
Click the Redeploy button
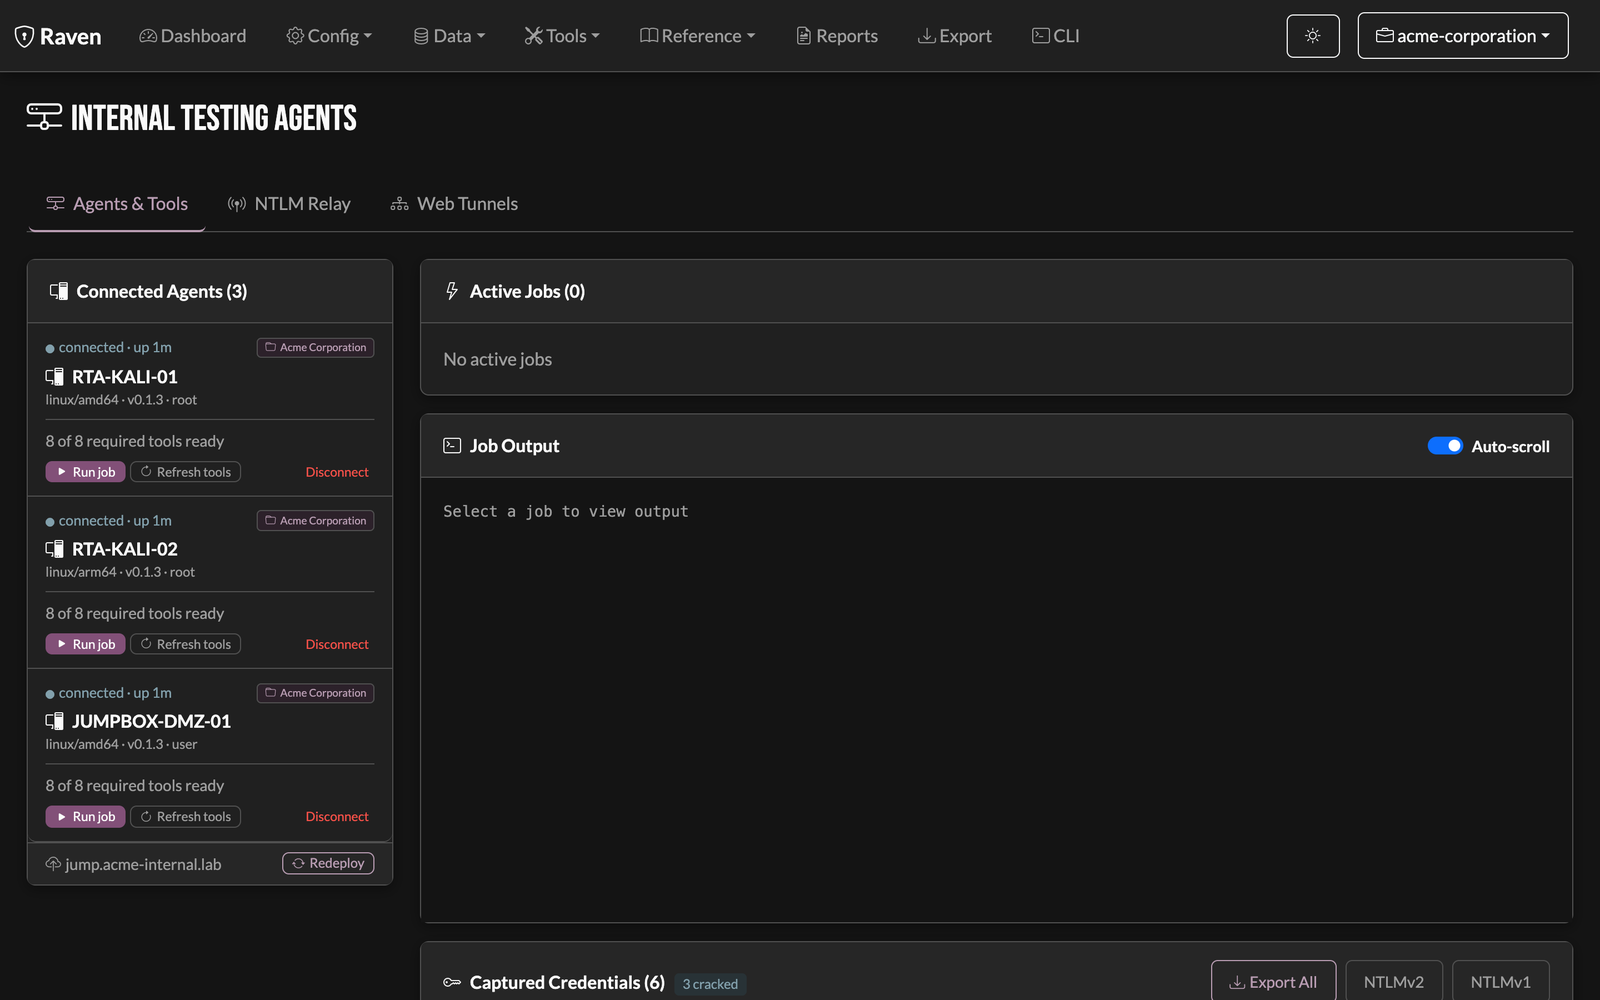pos(328,863)
